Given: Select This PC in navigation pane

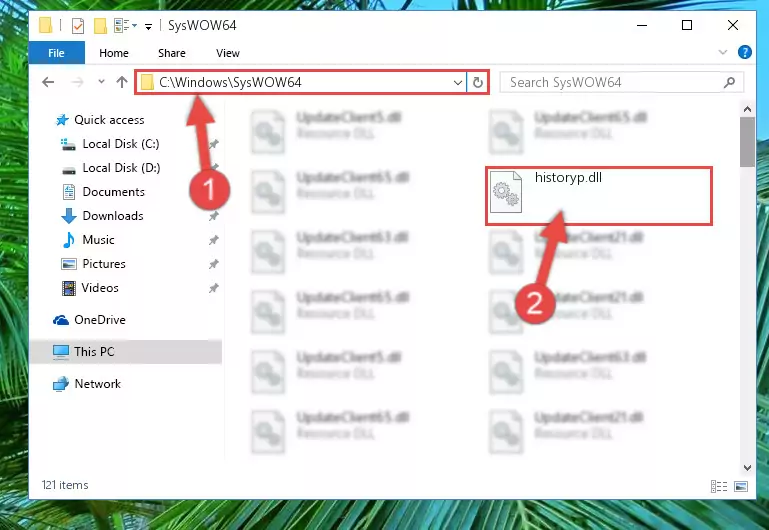Looking at the screenshot, I should 94,352.
